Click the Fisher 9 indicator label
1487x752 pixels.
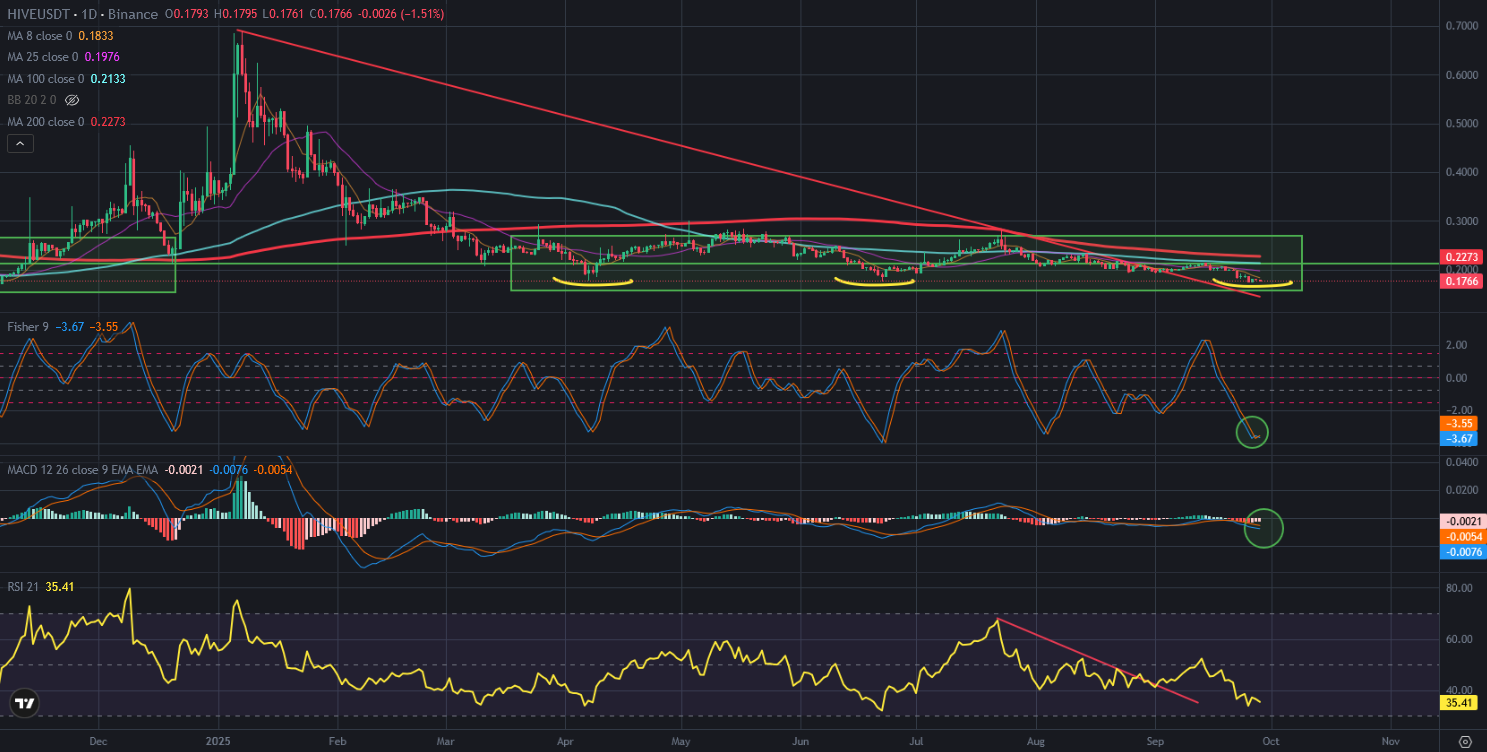point(26,327)
